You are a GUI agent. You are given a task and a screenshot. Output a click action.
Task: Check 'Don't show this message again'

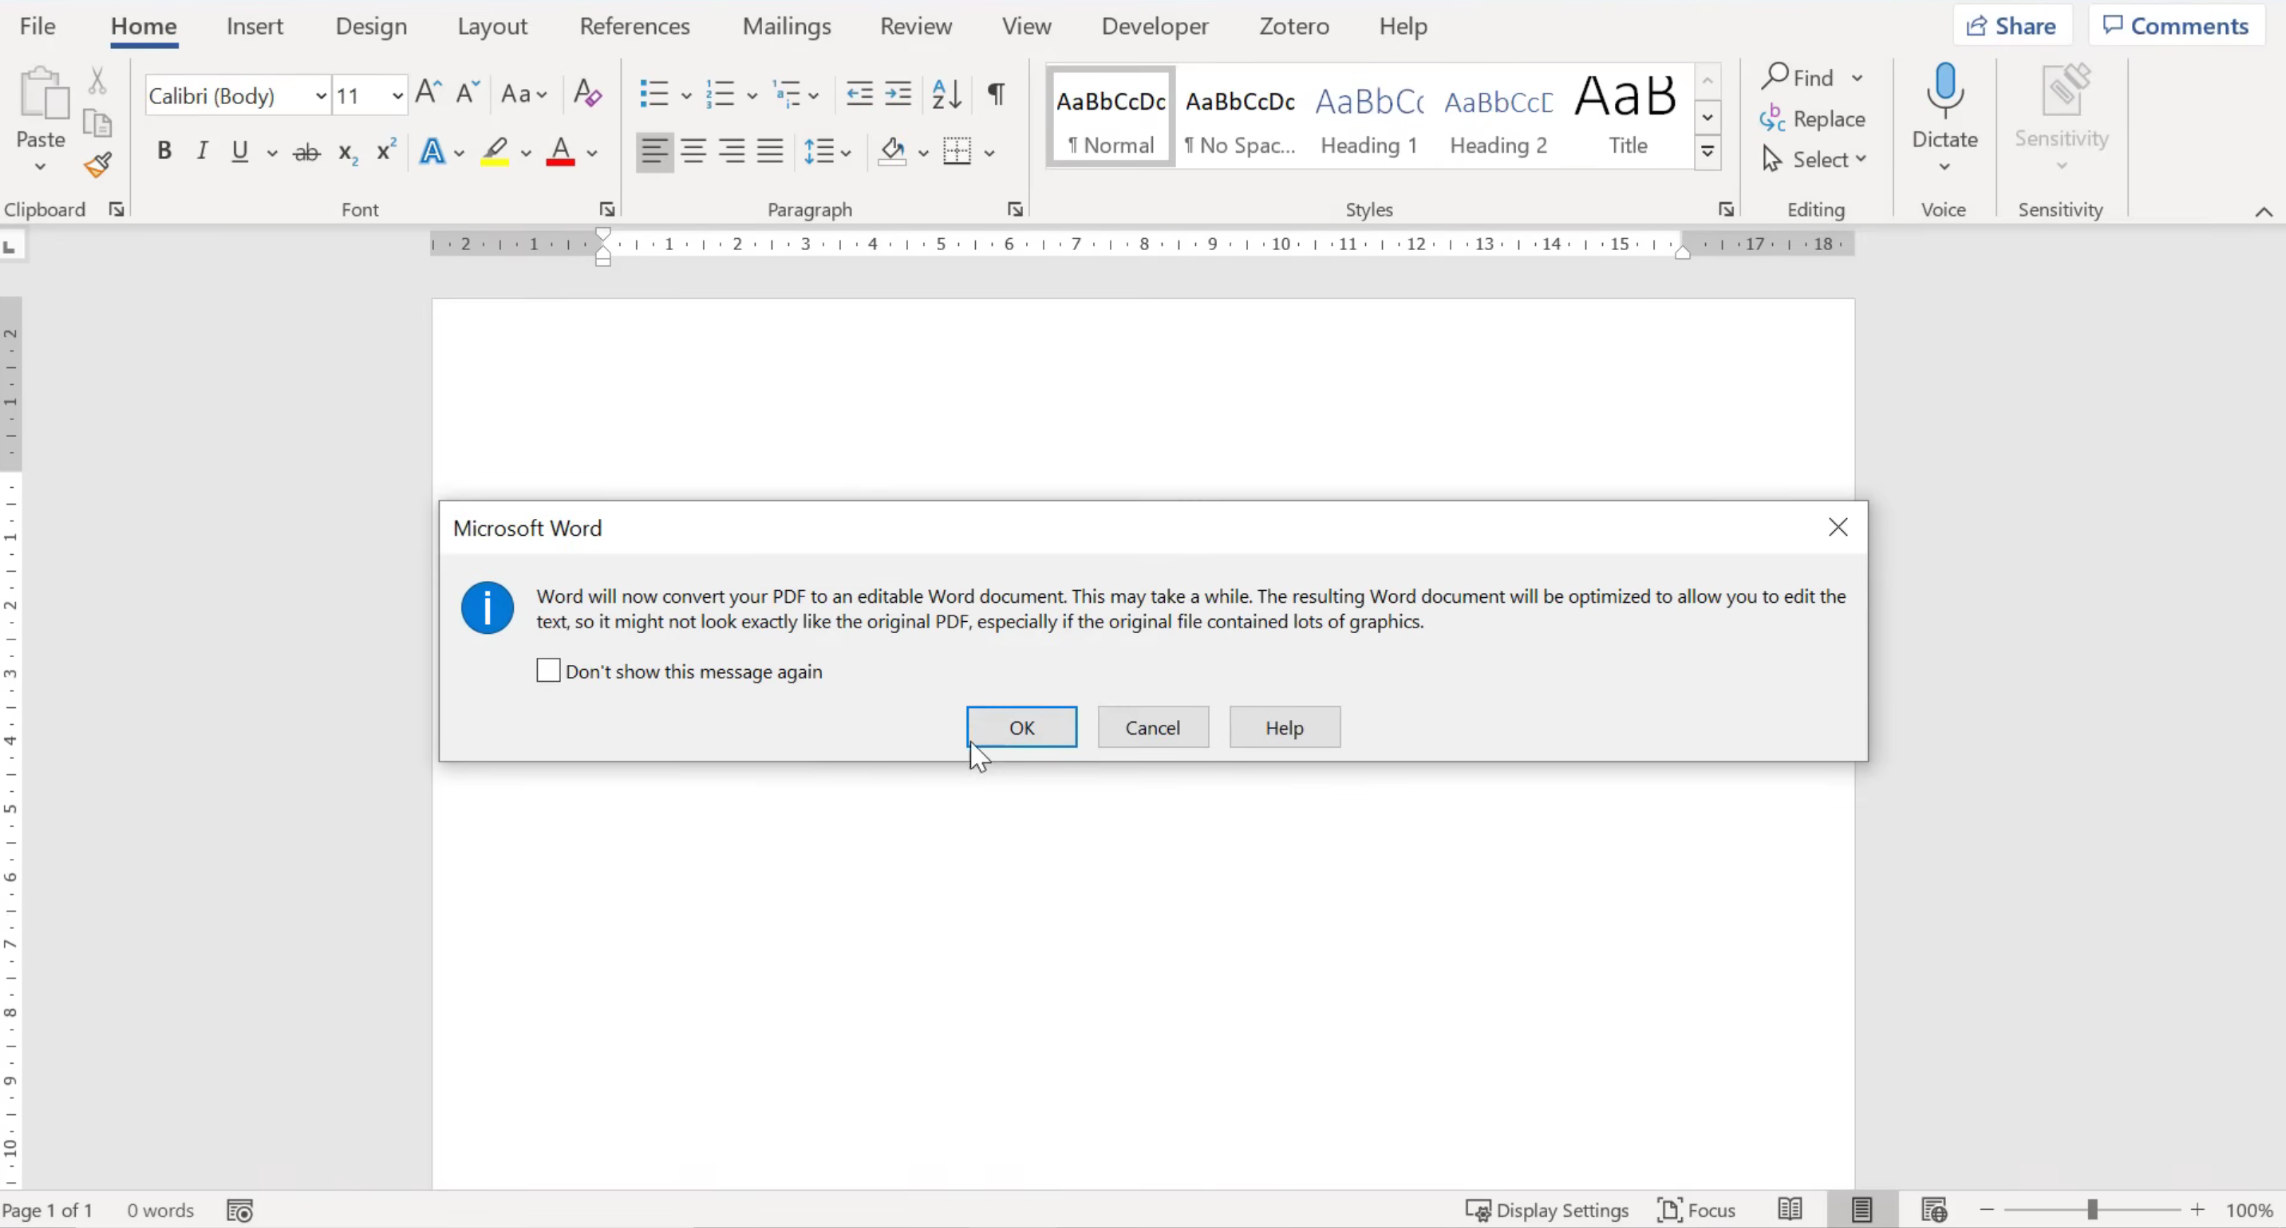click(x=548, y=670)
